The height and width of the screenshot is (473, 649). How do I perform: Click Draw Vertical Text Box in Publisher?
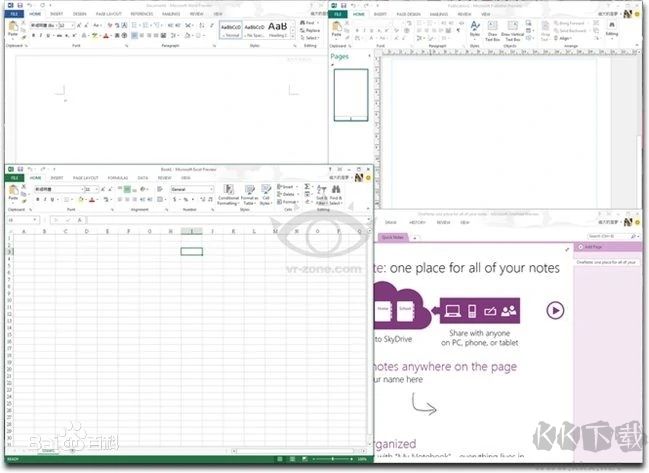pos(512,31)
